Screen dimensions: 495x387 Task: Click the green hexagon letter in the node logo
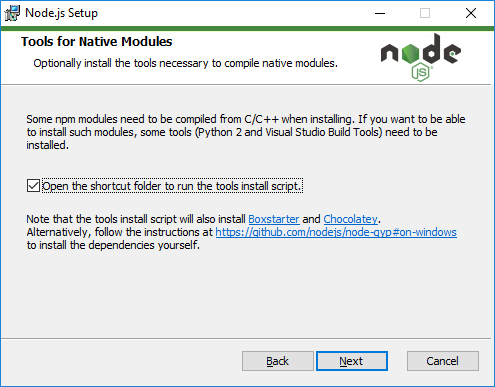(x=410, y=54)
